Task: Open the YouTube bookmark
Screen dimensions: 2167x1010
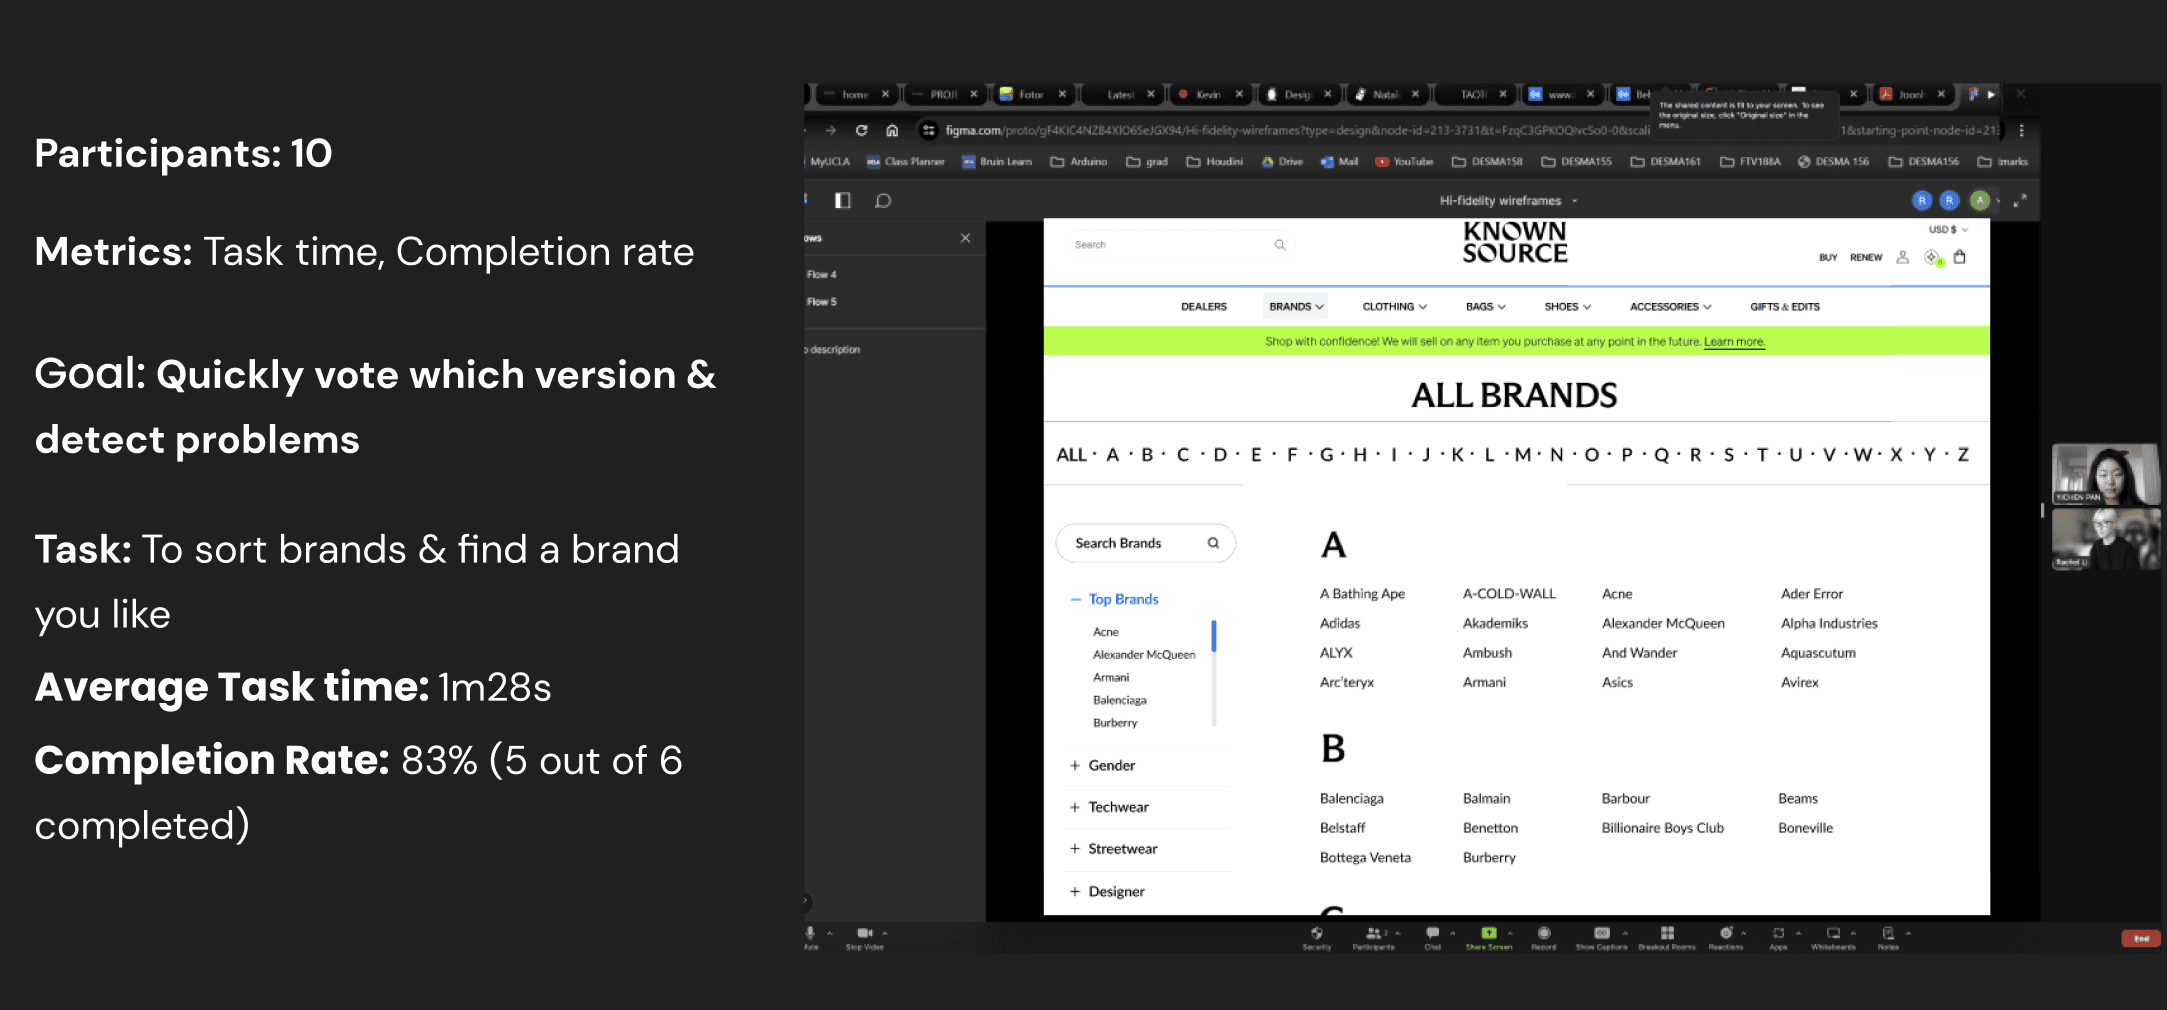Action: click(x=1404, y=161)
